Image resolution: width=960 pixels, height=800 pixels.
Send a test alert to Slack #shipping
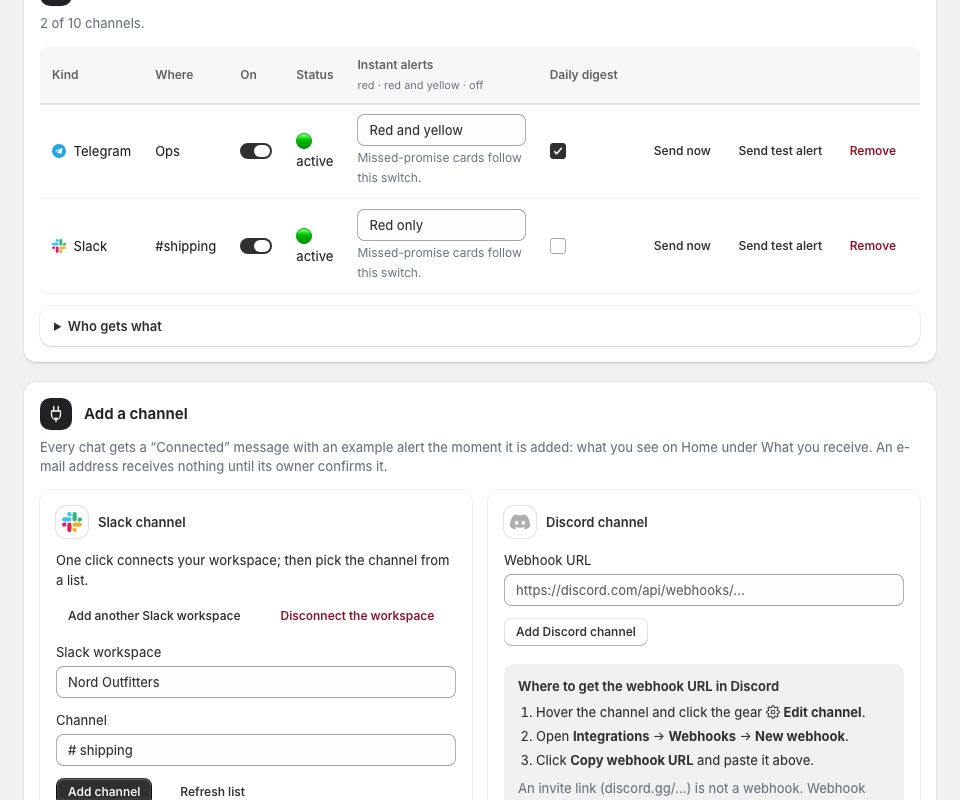pos(780,246)
